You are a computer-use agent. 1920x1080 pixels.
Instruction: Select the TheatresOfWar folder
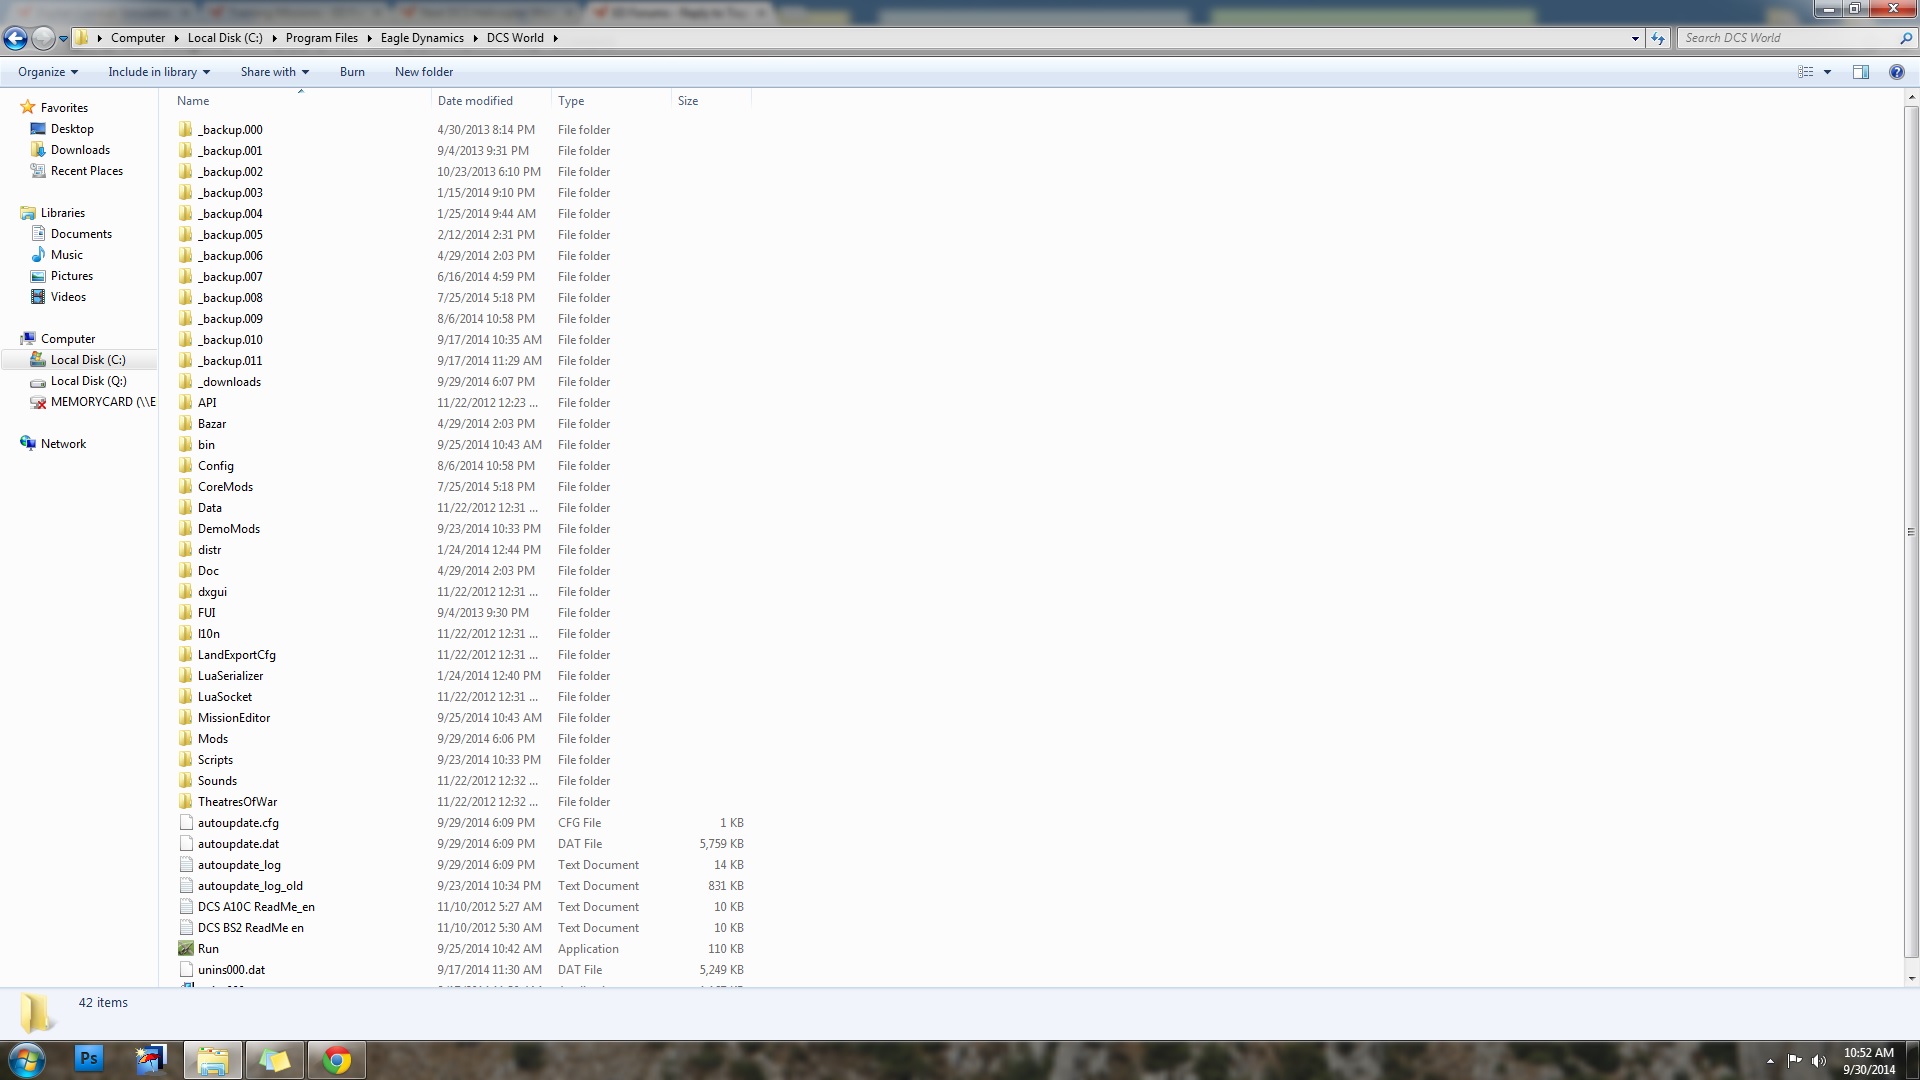237,802
